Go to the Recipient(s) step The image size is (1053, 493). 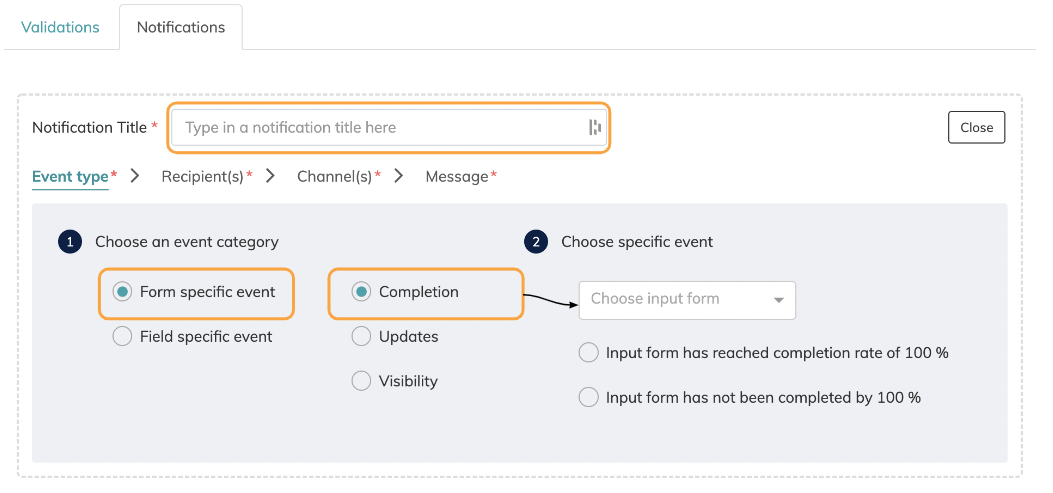coord(202,177)
